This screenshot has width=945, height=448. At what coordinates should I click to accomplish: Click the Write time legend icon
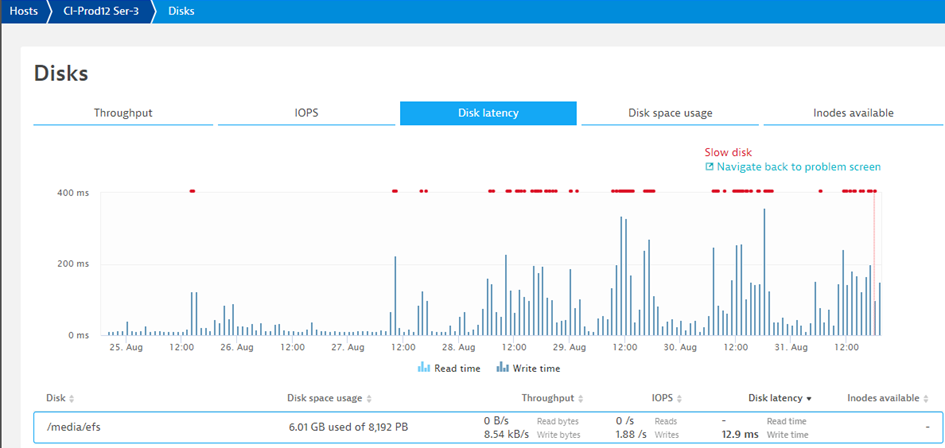point(502,368)
